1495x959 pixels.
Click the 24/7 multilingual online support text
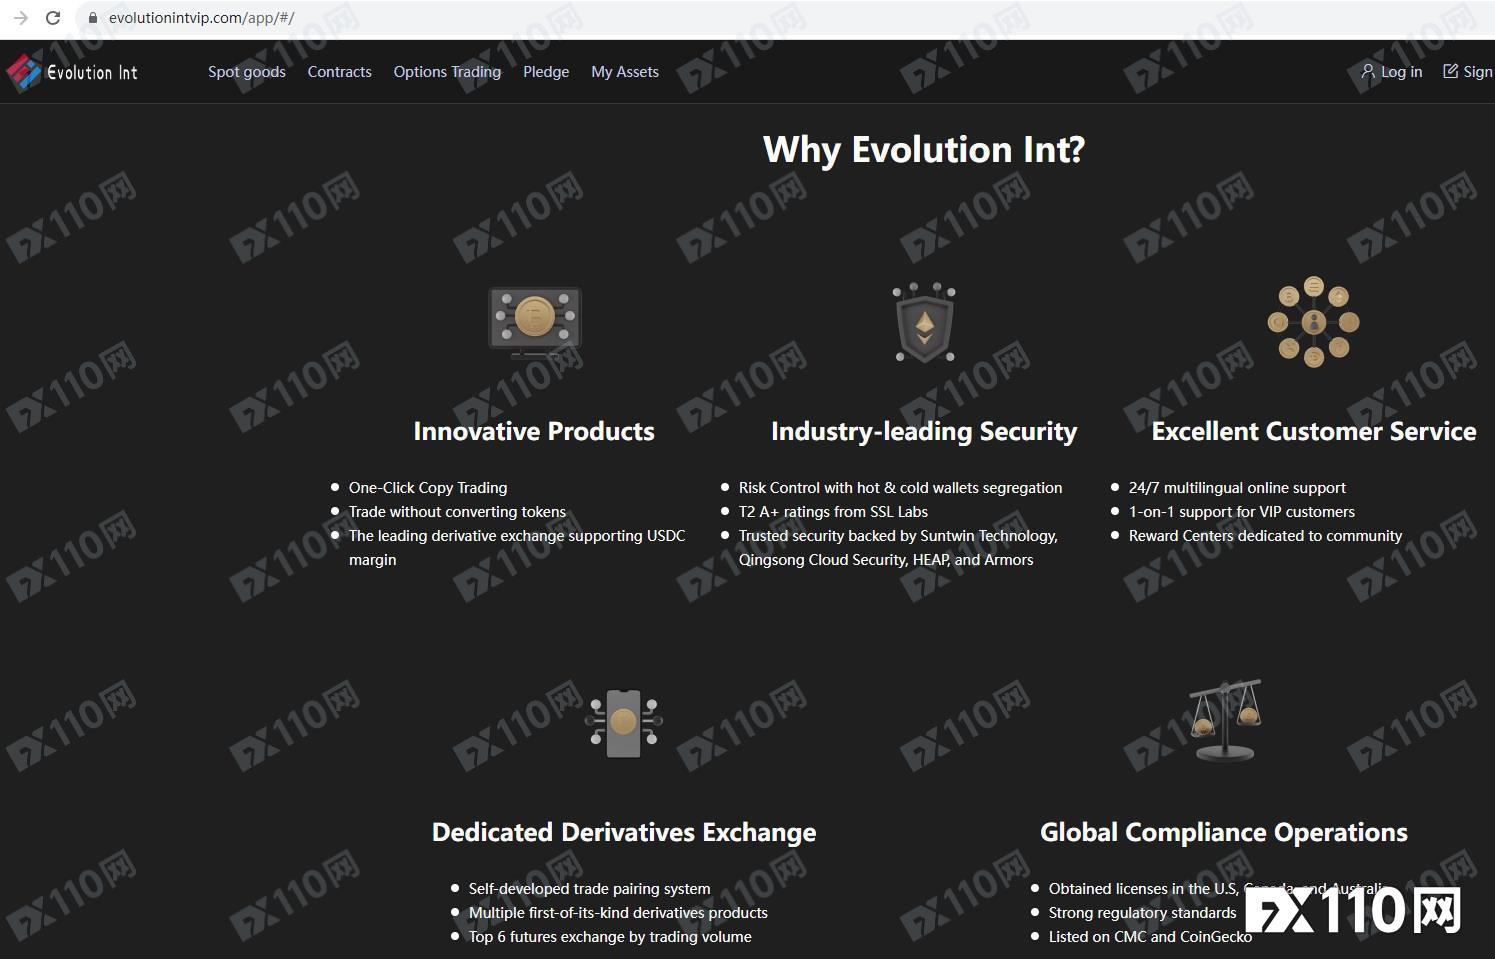pos(1237,488)
